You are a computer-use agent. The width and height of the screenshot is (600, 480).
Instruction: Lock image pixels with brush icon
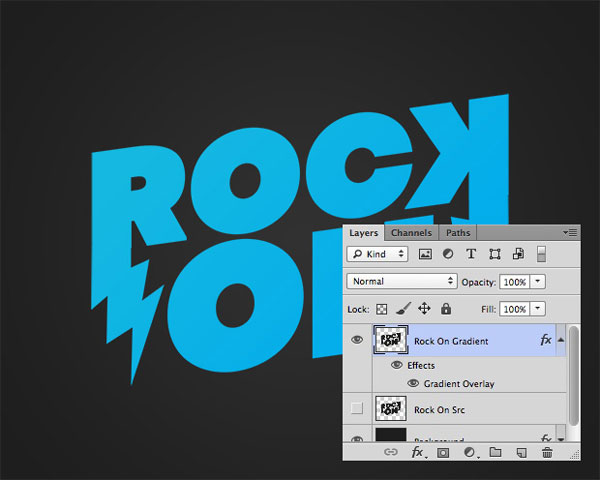point(403,309)
